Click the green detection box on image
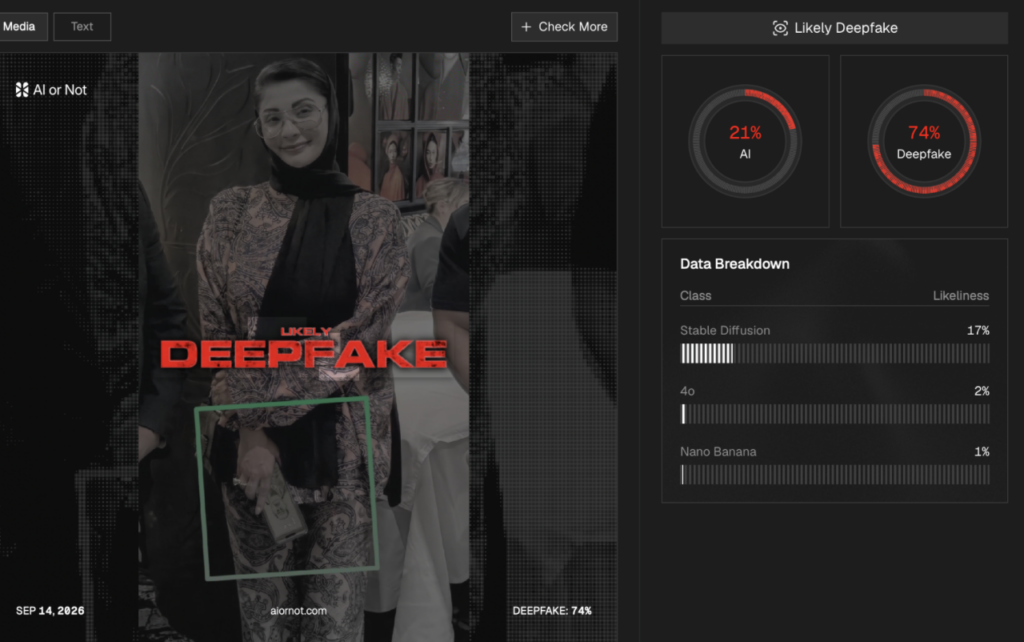The image size is (1024, 642). [x=287, y=488]
